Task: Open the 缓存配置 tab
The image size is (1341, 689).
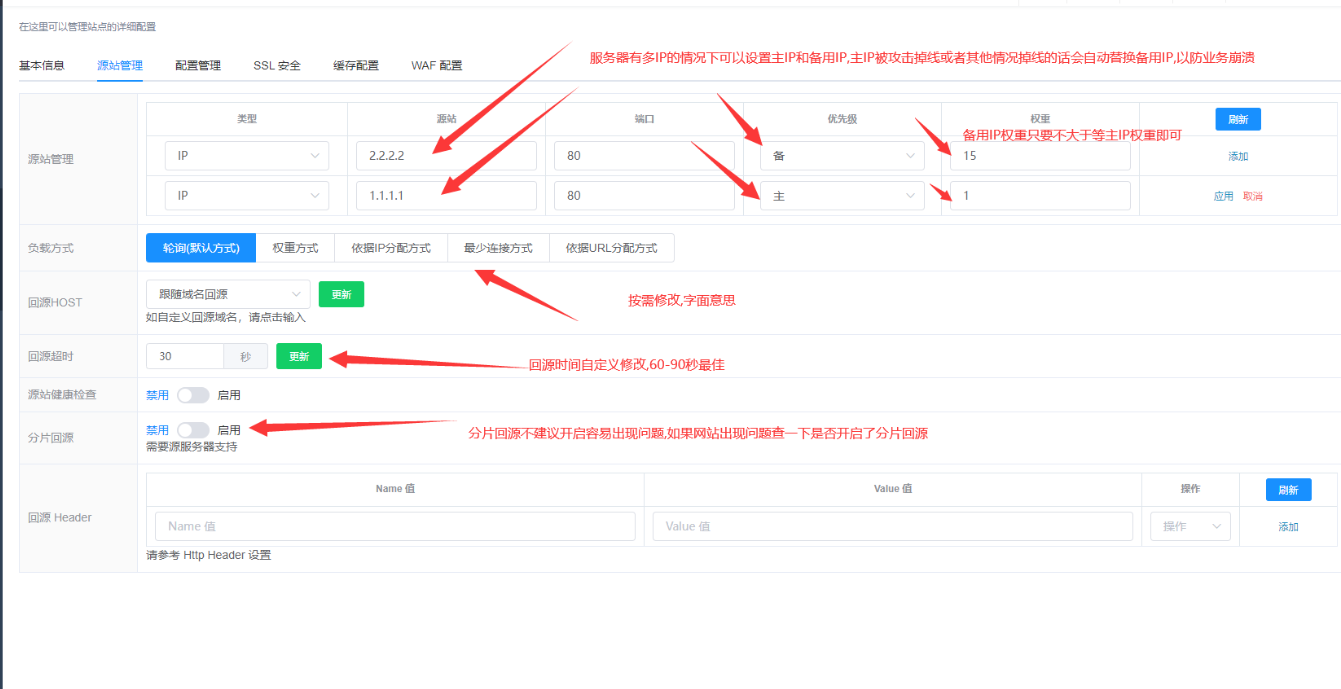Action: 356,65
